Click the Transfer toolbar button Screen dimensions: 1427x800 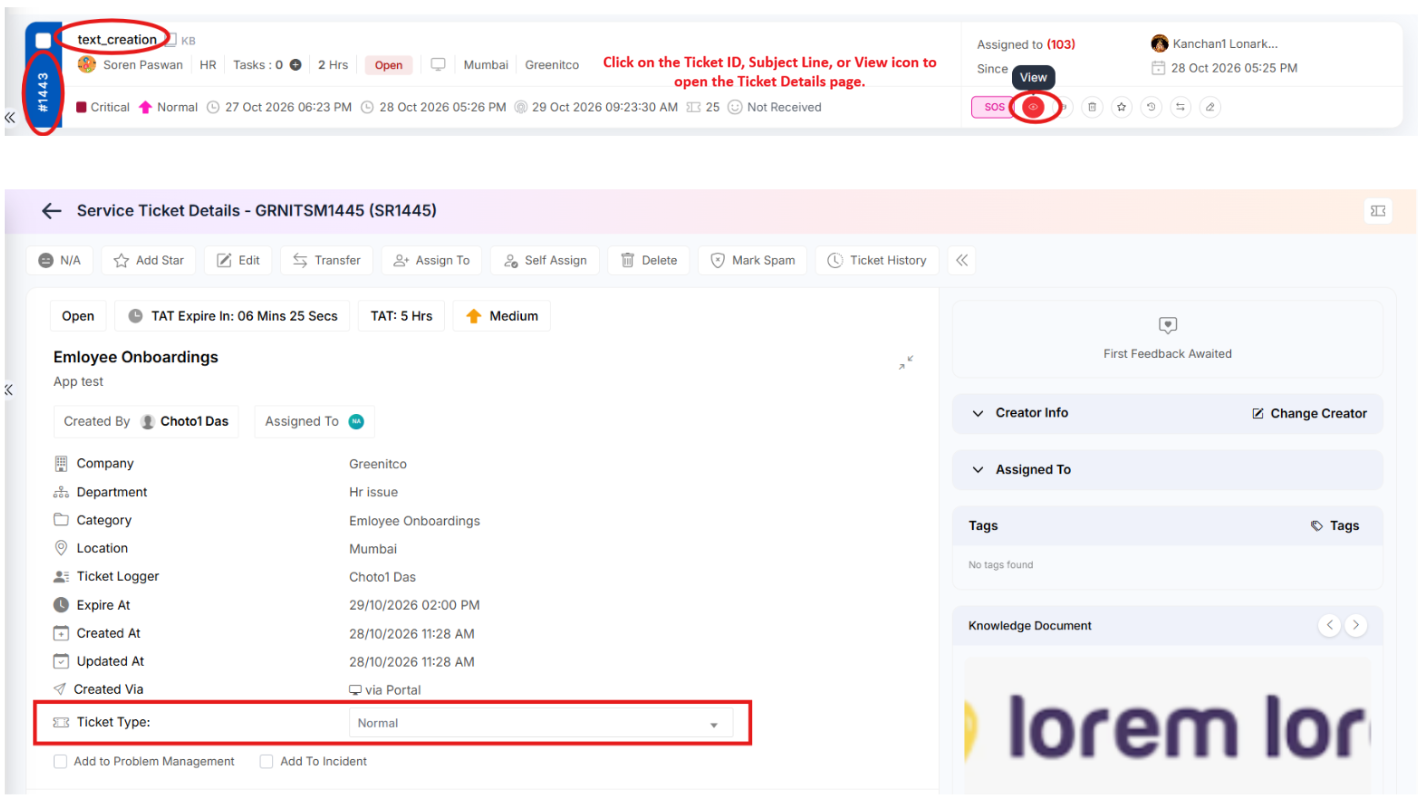(x=327, y=260)
